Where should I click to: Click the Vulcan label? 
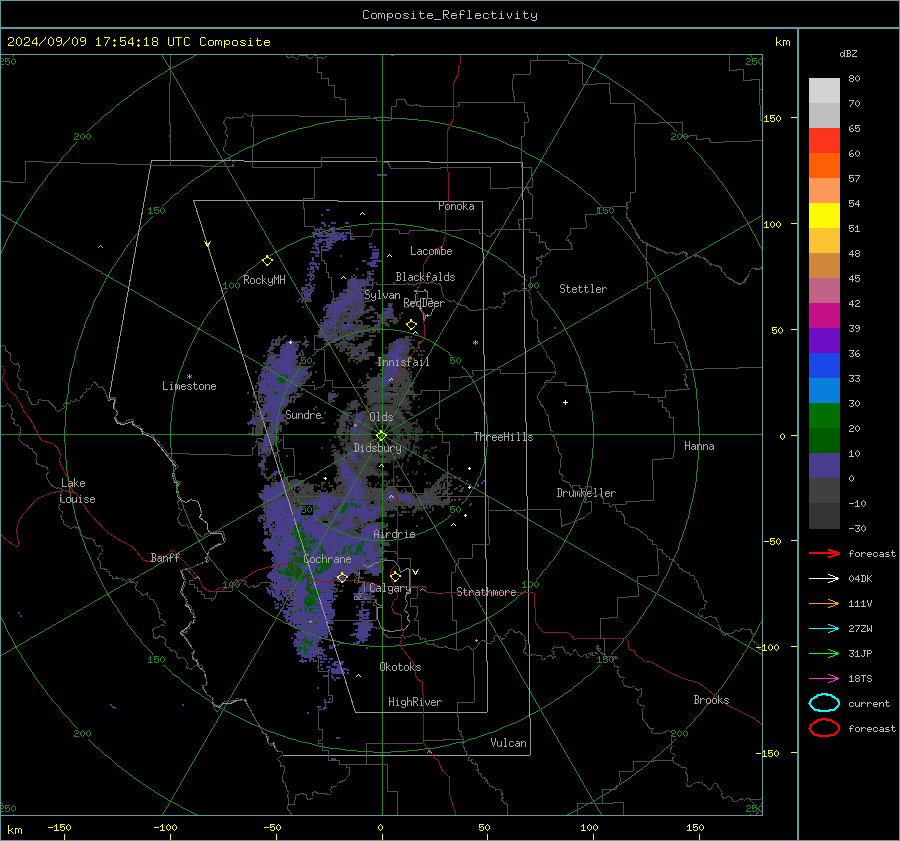pyautogui.click(x=508, y=743)
